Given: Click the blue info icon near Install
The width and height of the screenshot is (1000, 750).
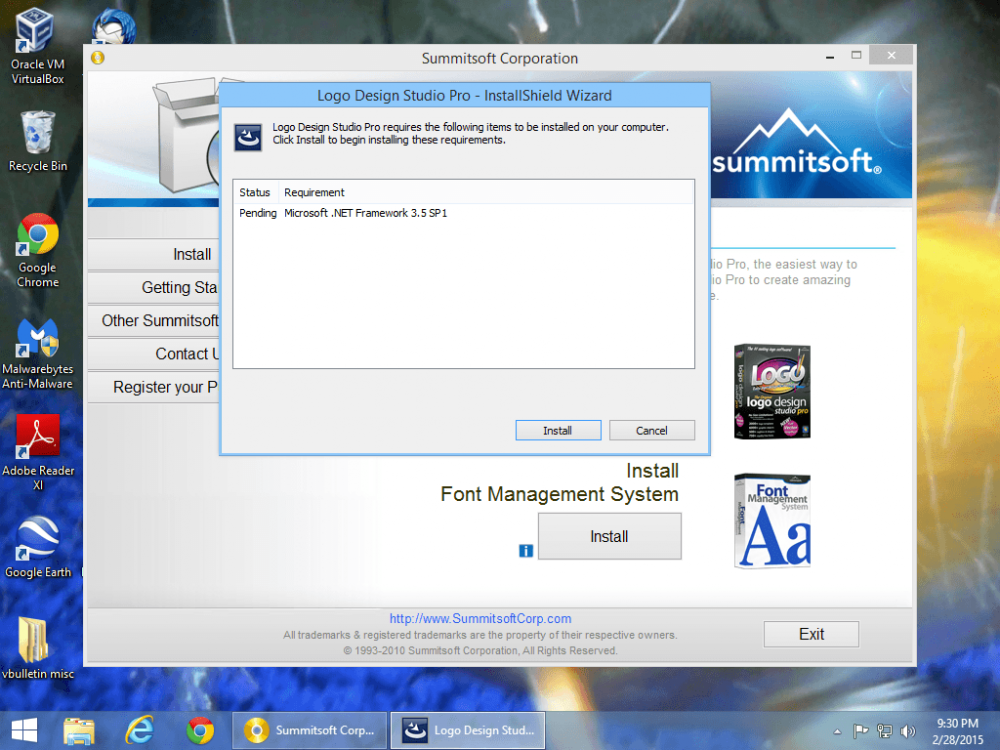Looking at the screenshot, I should [526, 550].
